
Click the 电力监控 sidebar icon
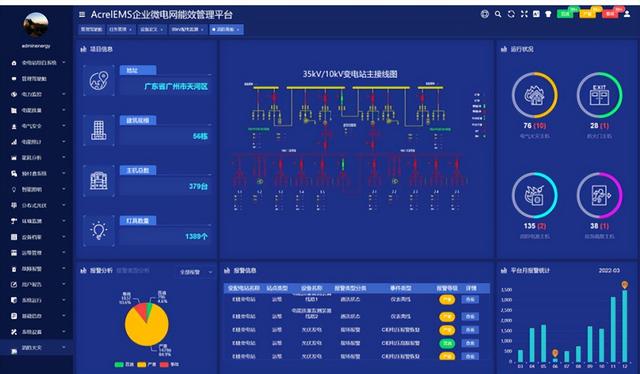14,94
